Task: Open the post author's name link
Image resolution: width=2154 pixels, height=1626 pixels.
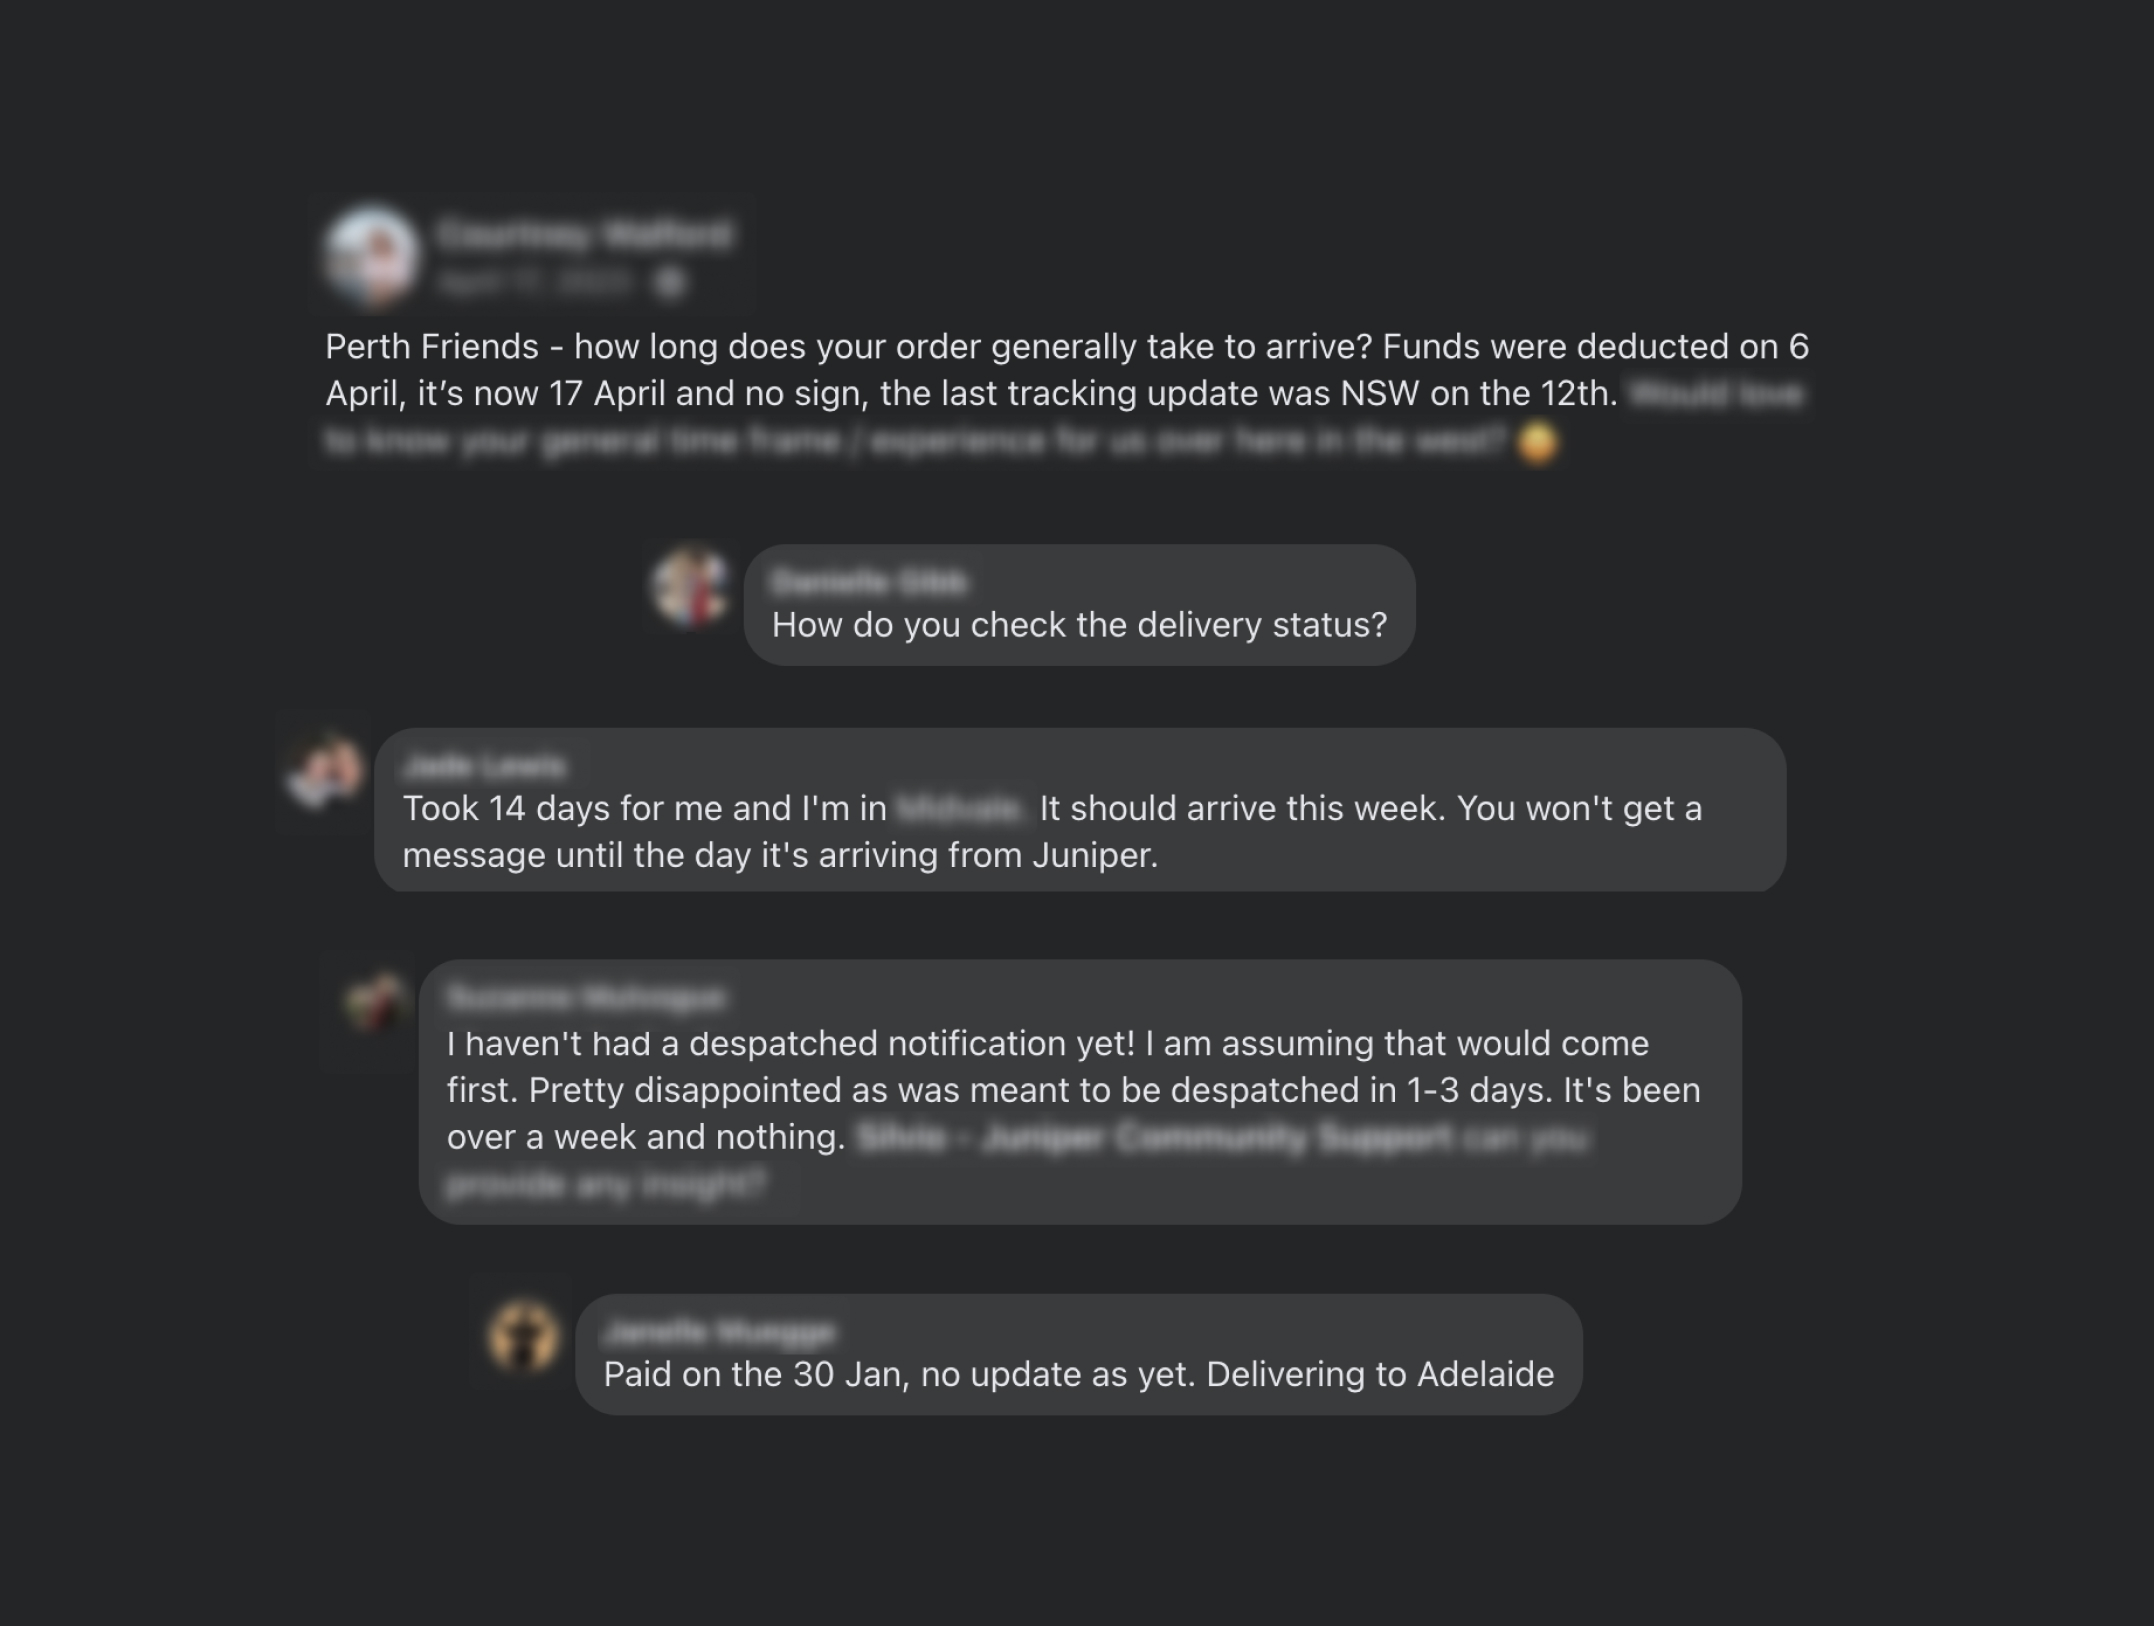Action: pyautogui.click(x=585, y=235)
